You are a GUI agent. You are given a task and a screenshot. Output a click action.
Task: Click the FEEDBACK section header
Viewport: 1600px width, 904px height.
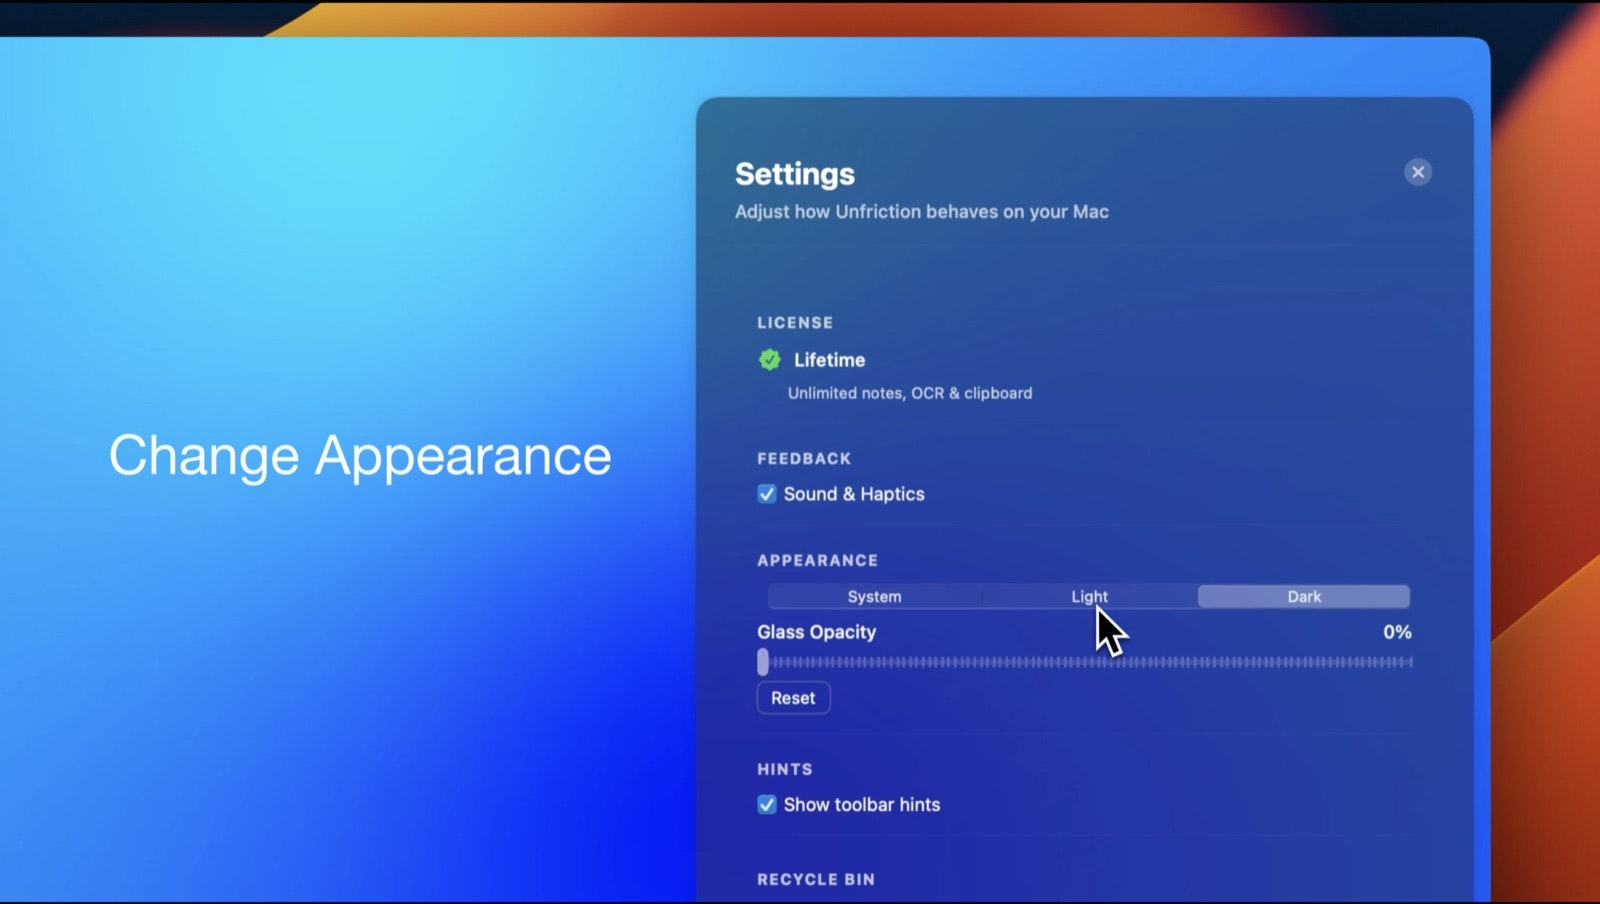tap(804, 459)
